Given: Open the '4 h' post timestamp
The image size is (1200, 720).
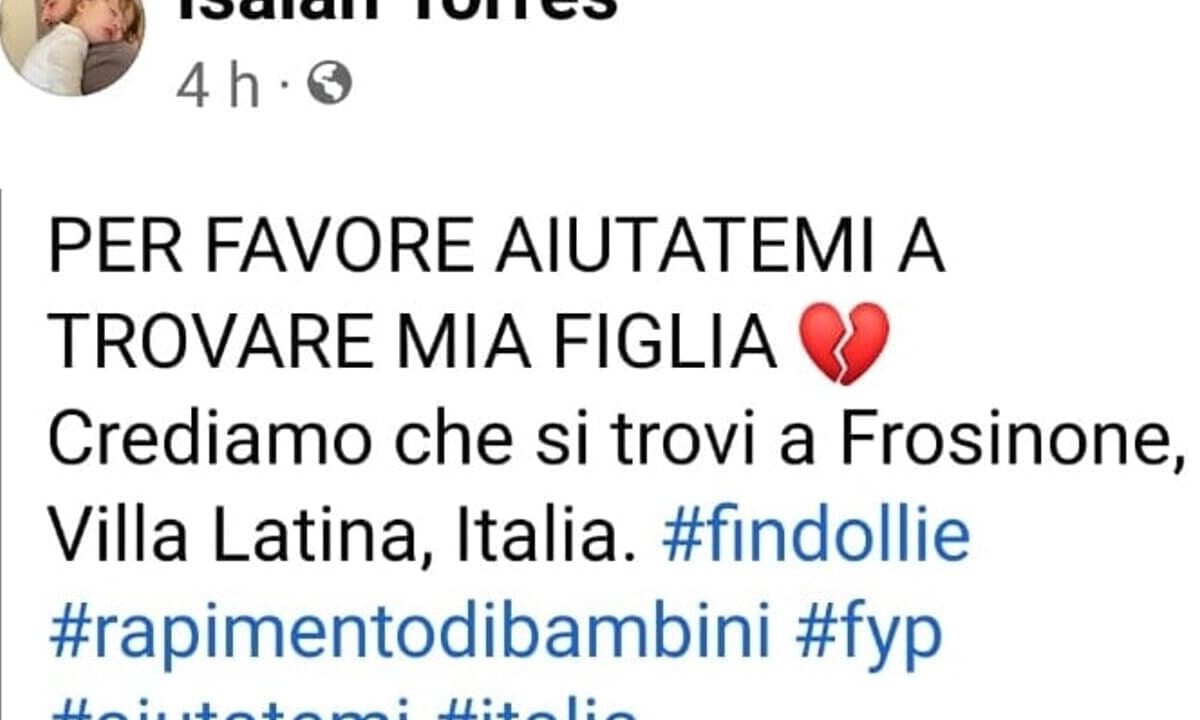Looking at the screenshot, I should (218, 86).
